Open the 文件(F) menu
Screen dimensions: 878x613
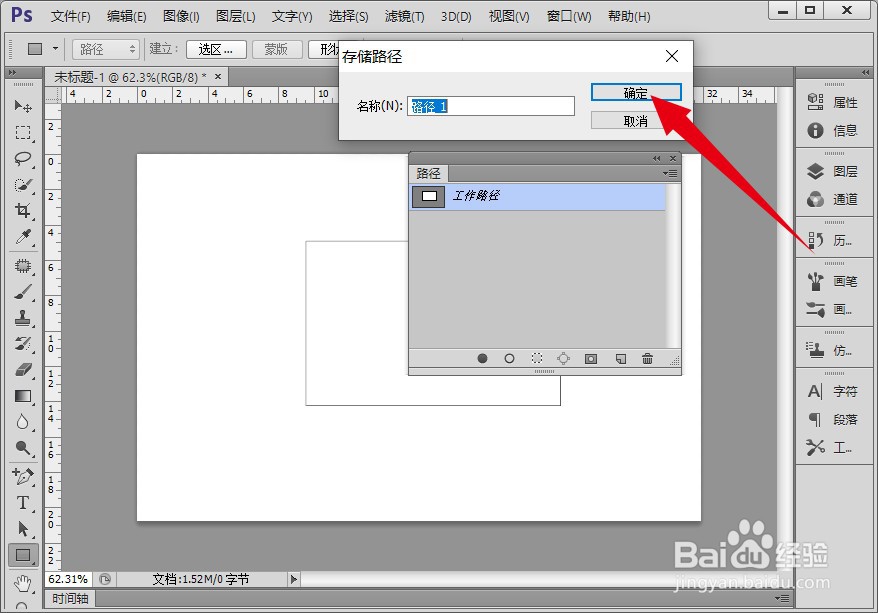pyautogui.click(x=71, y=16)
